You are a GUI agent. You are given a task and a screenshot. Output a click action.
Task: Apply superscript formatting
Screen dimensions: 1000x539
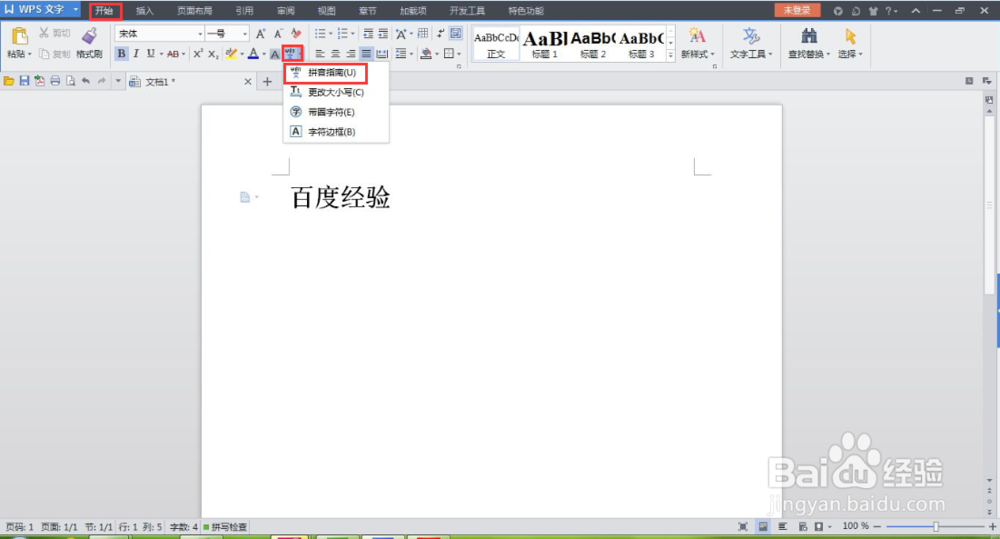[x=198, y=54]
